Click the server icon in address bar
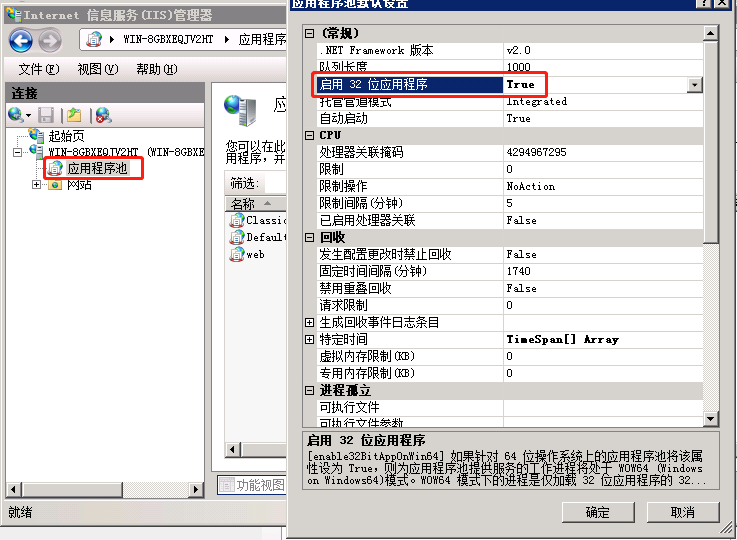The image size is (737, 540). (x=94, y=39)
